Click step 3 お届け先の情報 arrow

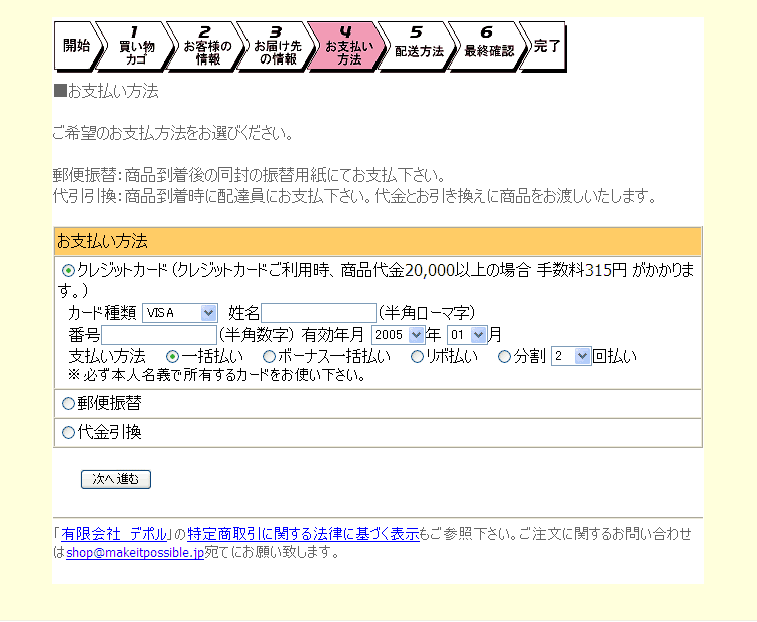tap(277, 47)
